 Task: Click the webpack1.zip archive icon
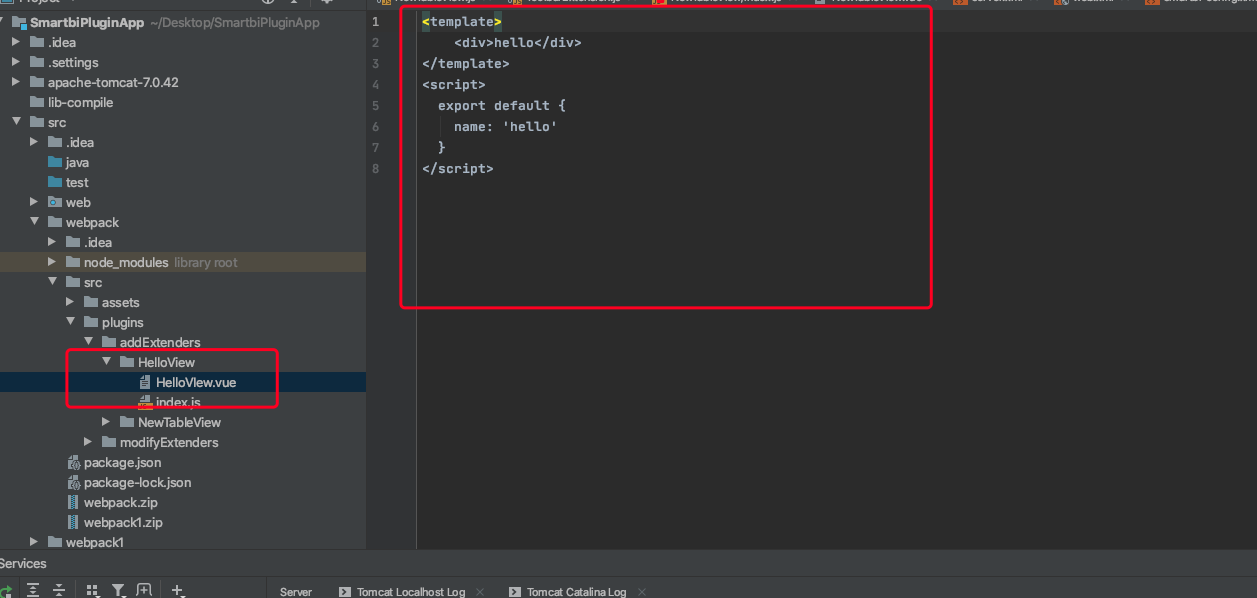[73, 522]
